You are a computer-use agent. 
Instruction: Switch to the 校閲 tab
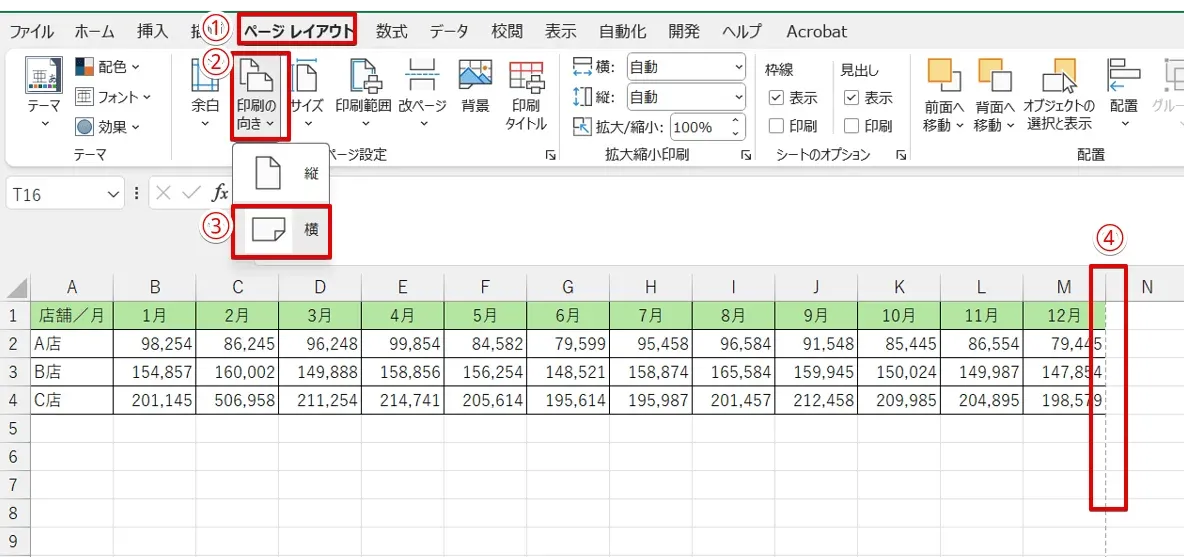coord(507,32)
